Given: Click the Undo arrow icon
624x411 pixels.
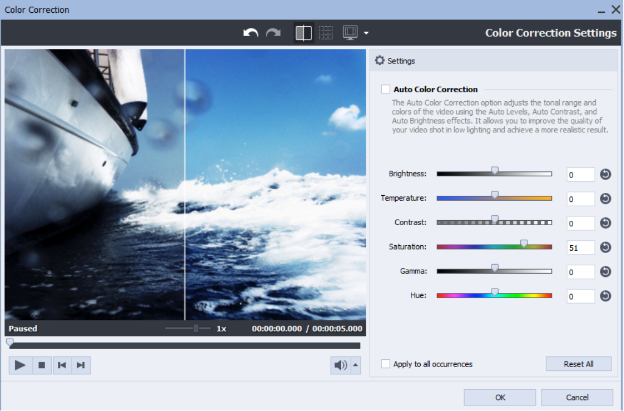Looking at the screenshot, I should coord(250,33).
